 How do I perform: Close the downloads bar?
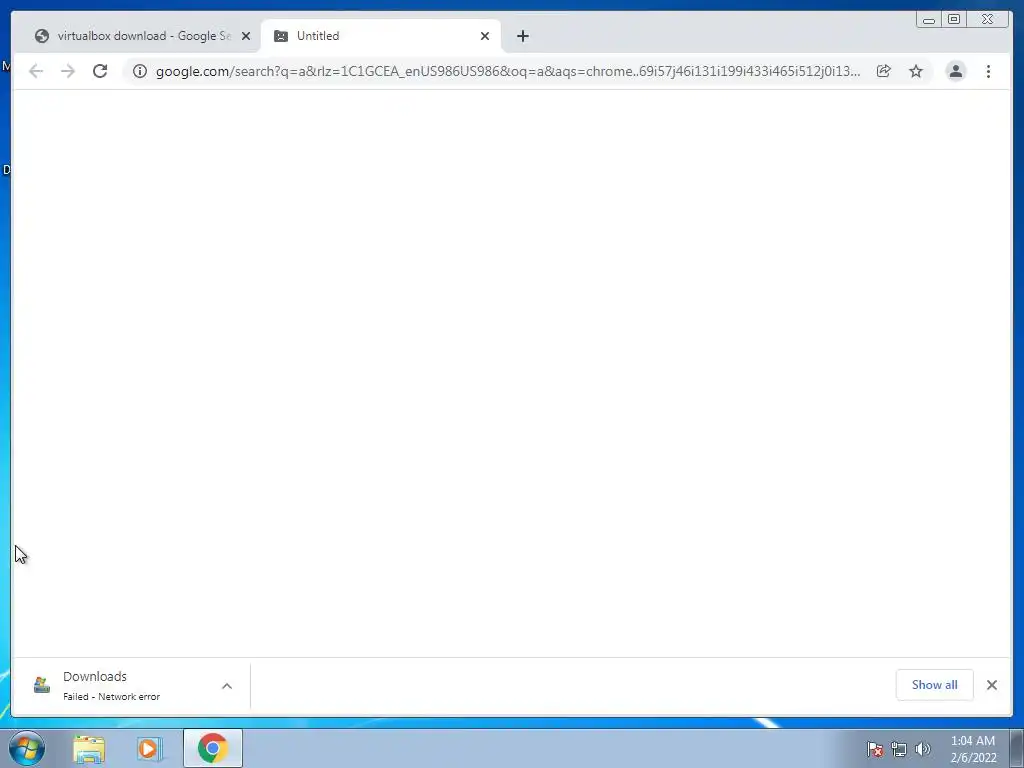click(991, 684)
